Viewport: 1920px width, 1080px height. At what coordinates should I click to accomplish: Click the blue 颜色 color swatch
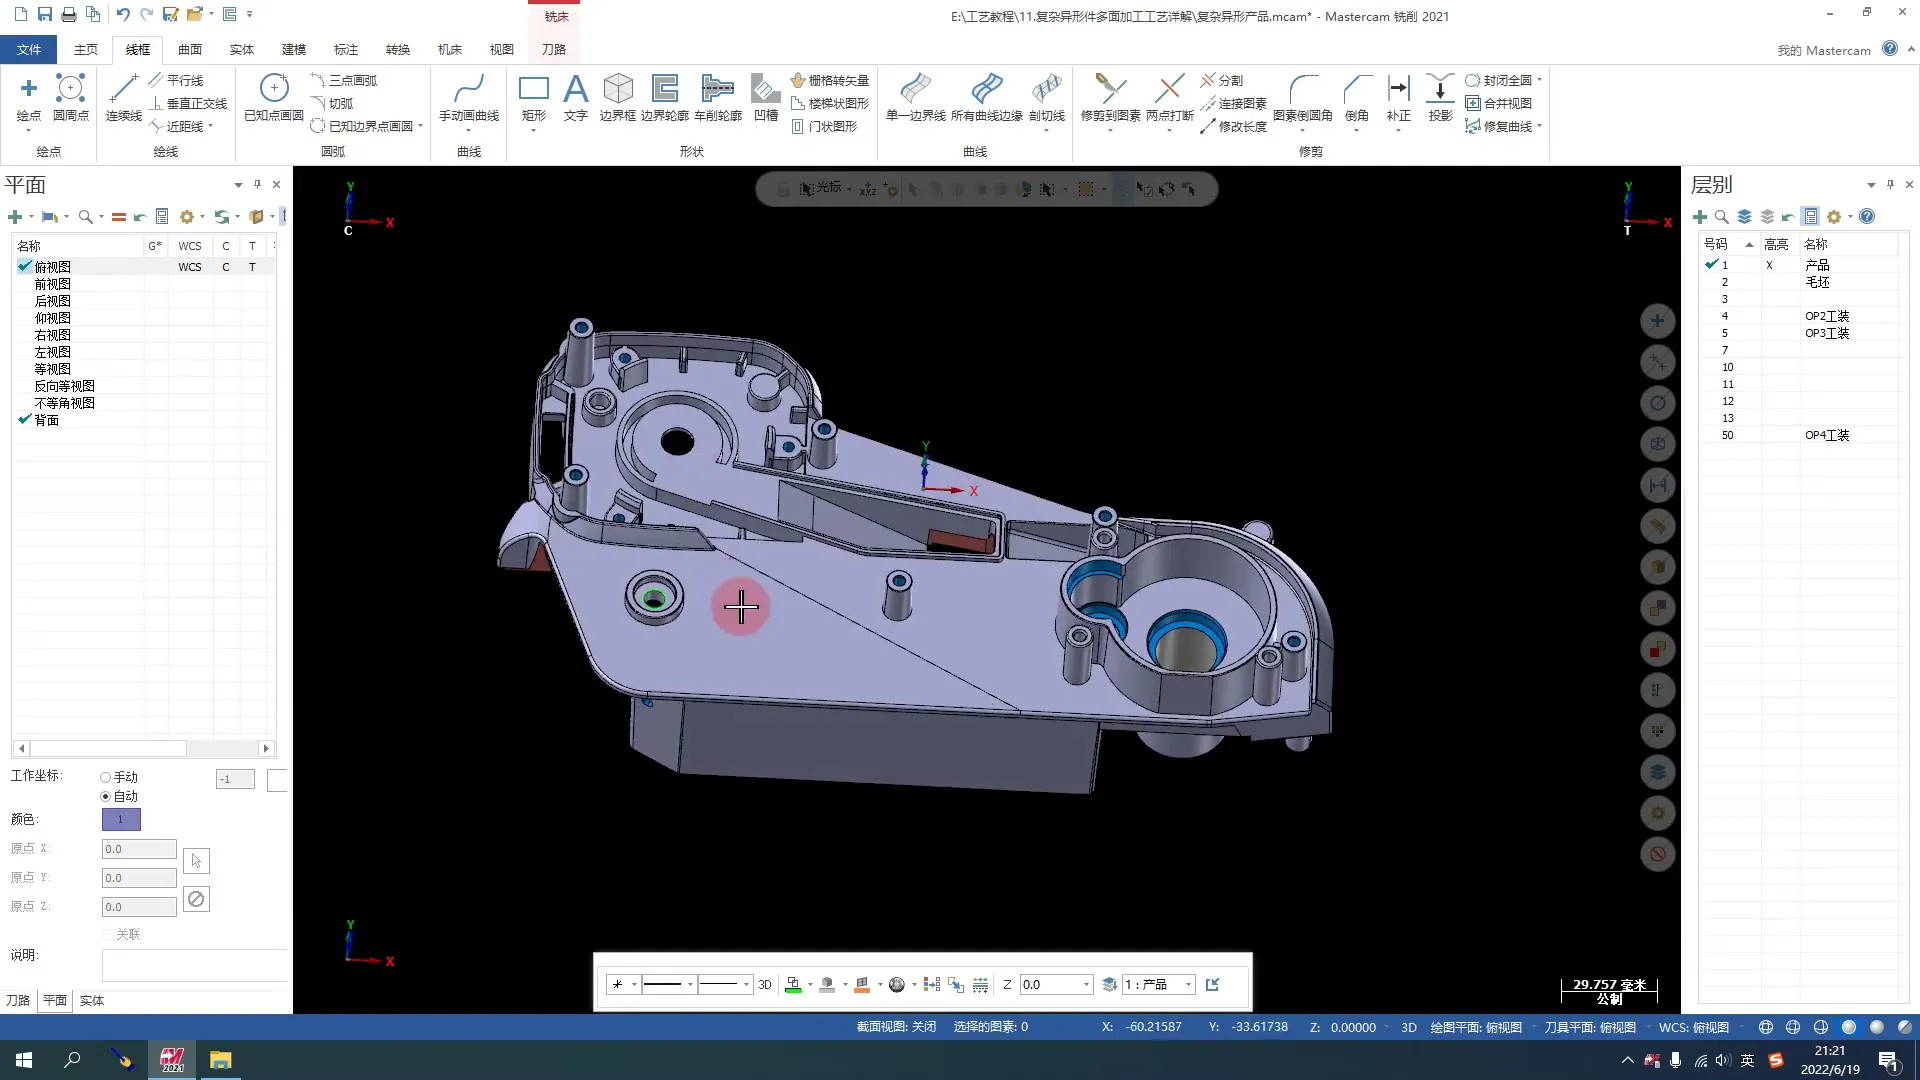(x=120, y=818)
